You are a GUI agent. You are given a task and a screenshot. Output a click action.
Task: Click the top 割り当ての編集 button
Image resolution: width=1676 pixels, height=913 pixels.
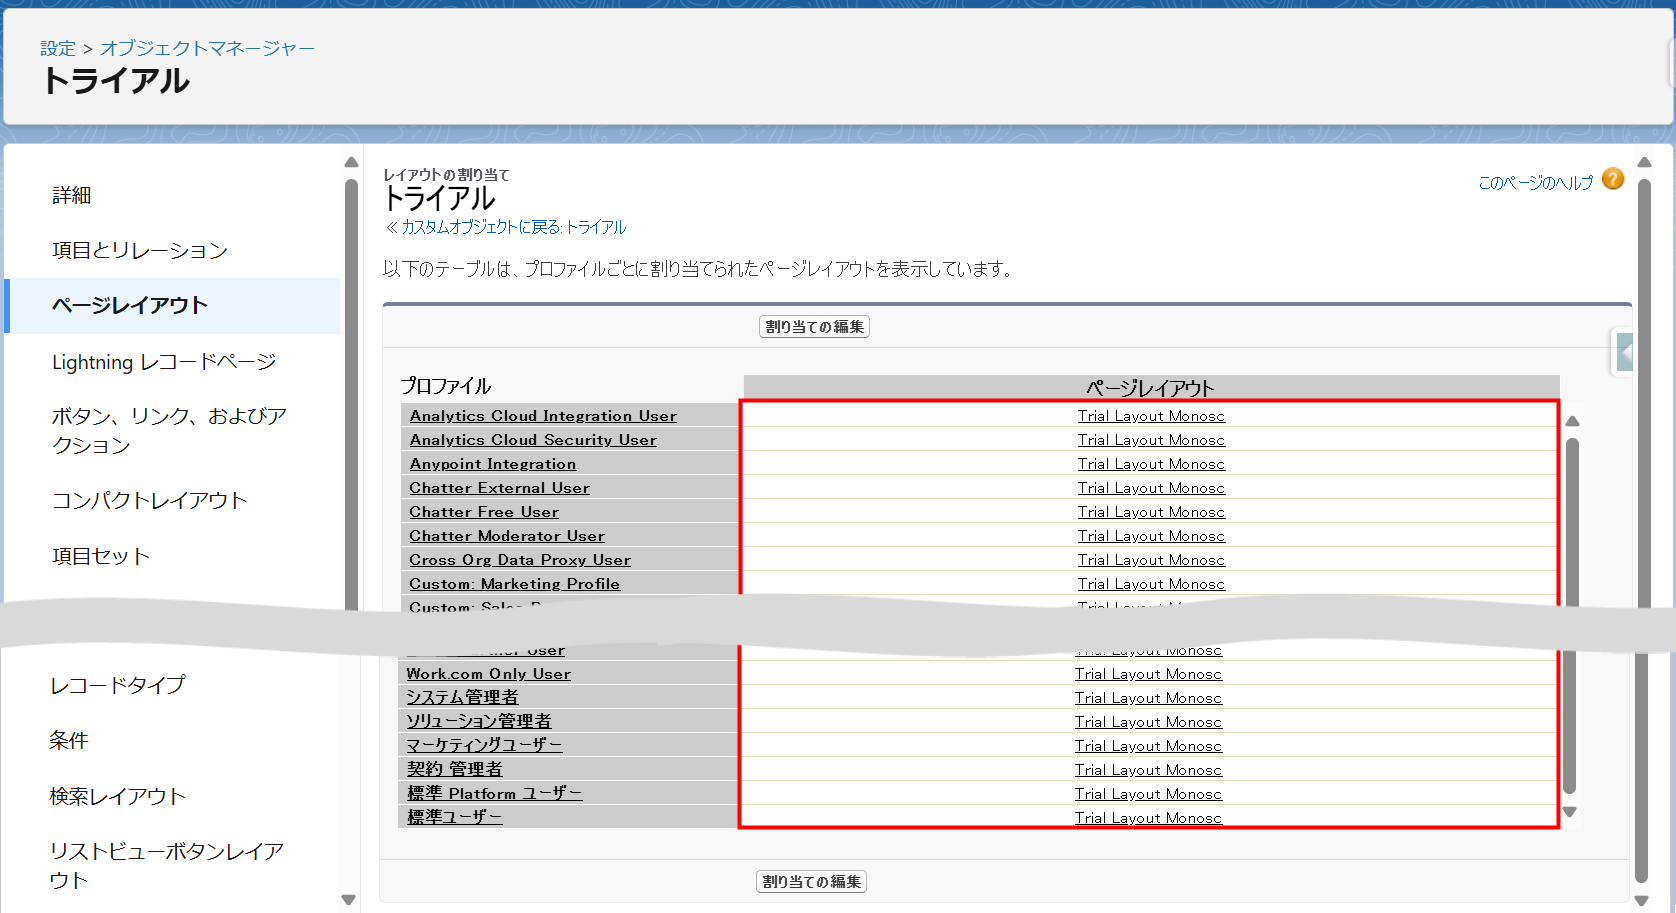(814, 327)
